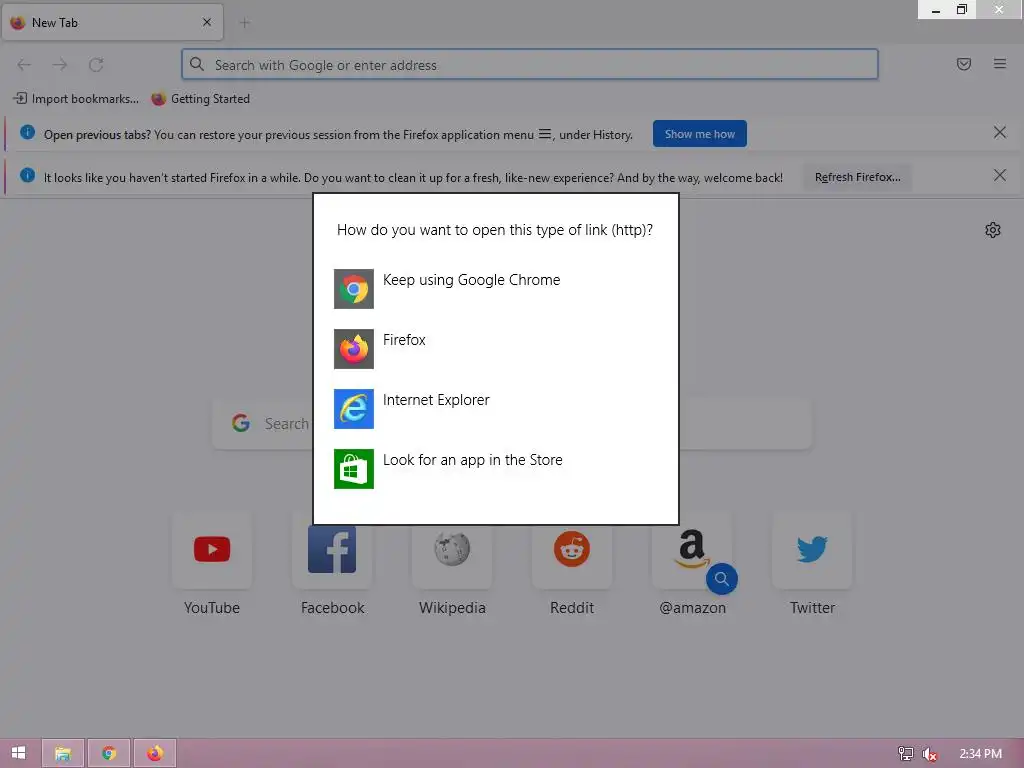Switch to Chrome in the taskbar
Image resolution: width=1024 pixels, height=768 pixels.
[x=109, y=754]
